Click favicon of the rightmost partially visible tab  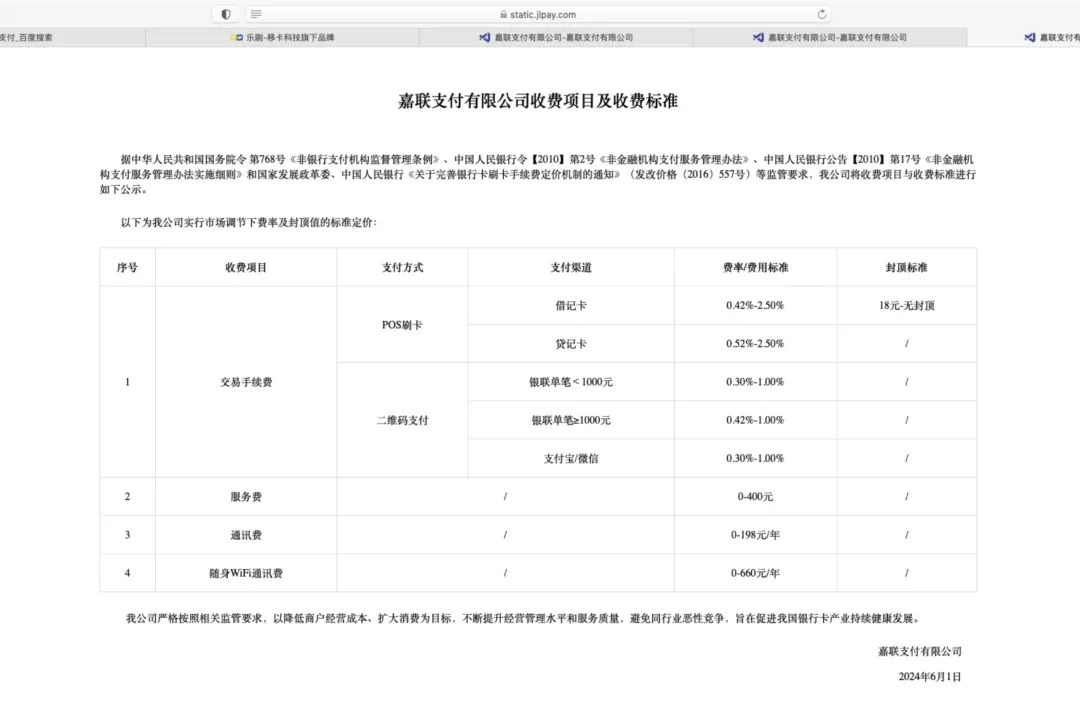(1029, 38)
